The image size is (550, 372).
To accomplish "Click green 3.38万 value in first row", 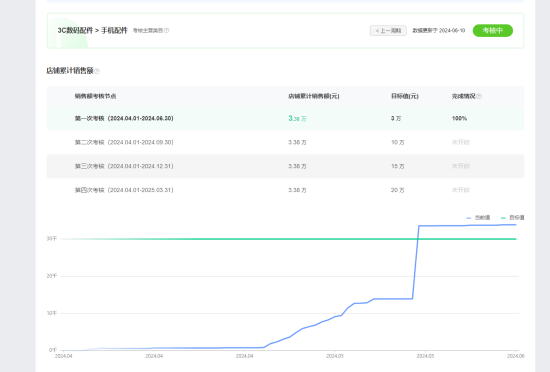I will [x=297, y=119].
